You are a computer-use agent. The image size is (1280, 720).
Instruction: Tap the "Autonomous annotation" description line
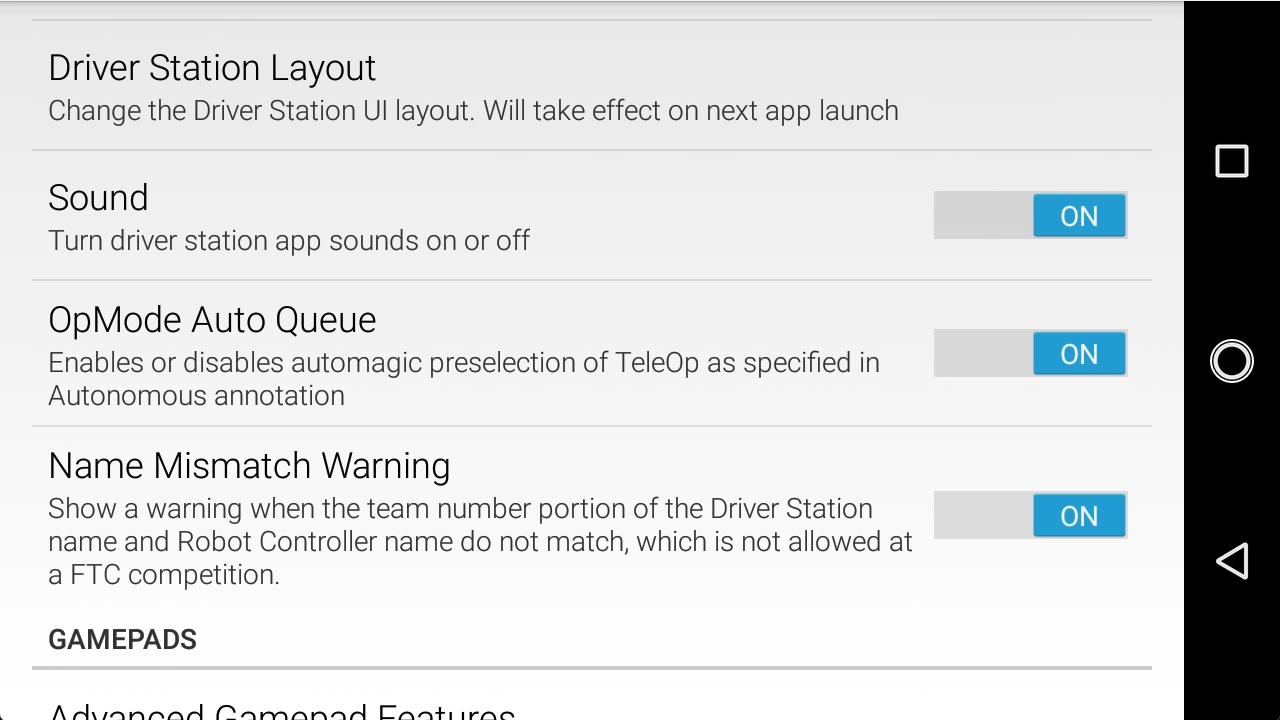[196, 396]
